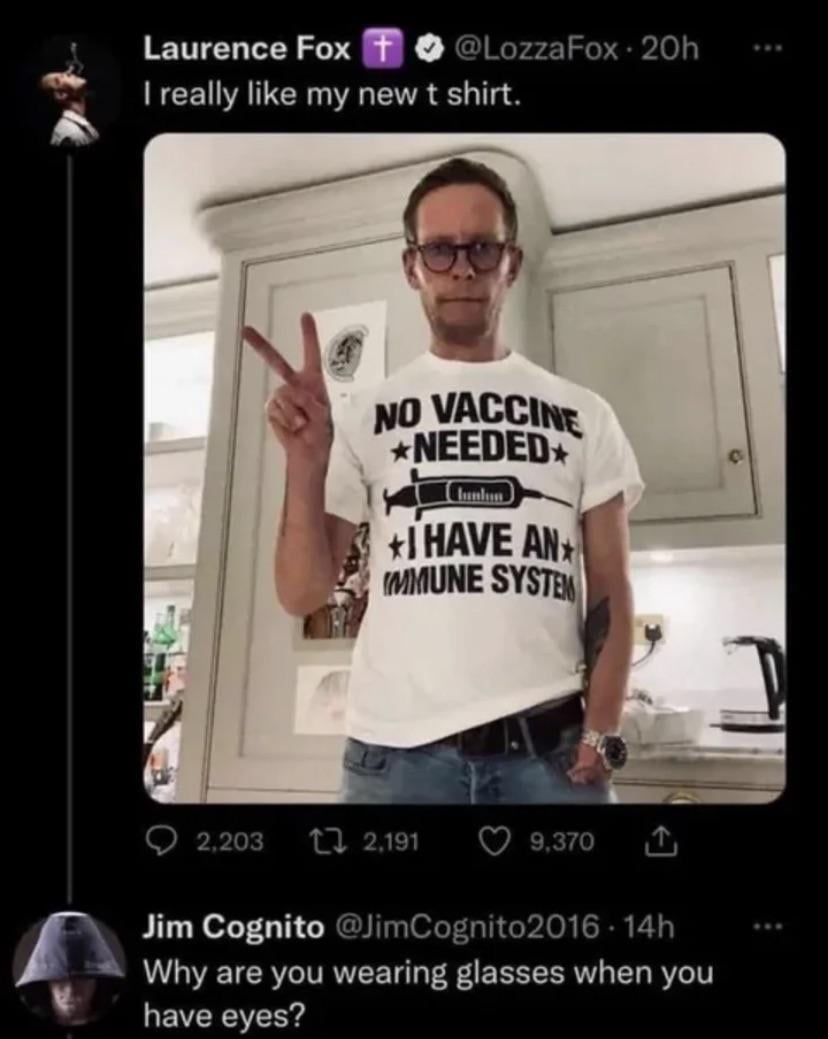
Task: Click the 2,191 retweet count
Action: pos(390,841)
